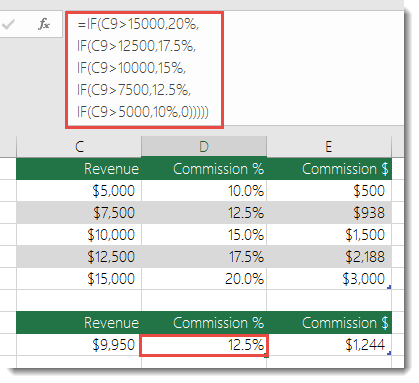Viewport: 419px width, 383px height.
Task: Click the upper table's Revenue header cell
Action: point(79,169)
